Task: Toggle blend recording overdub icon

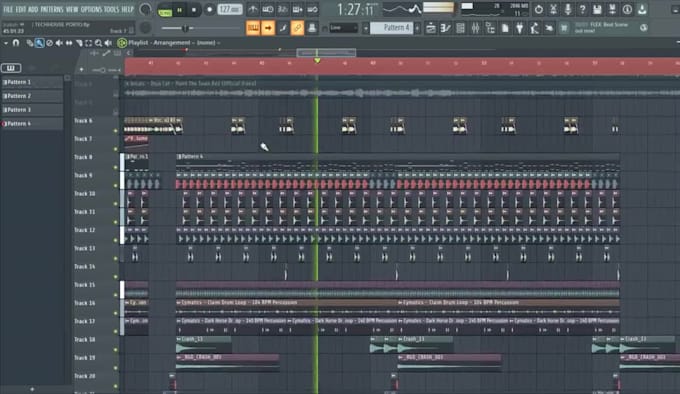Action: pyautogui.click(x=298, y=9)
